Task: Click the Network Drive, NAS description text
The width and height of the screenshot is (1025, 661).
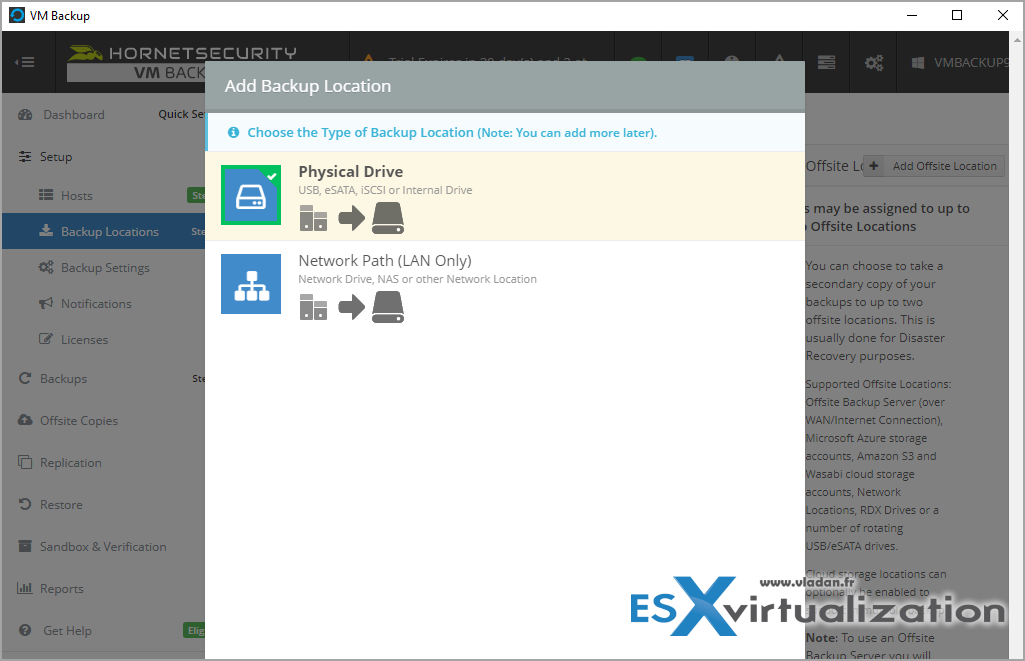Action: (417, 279)
